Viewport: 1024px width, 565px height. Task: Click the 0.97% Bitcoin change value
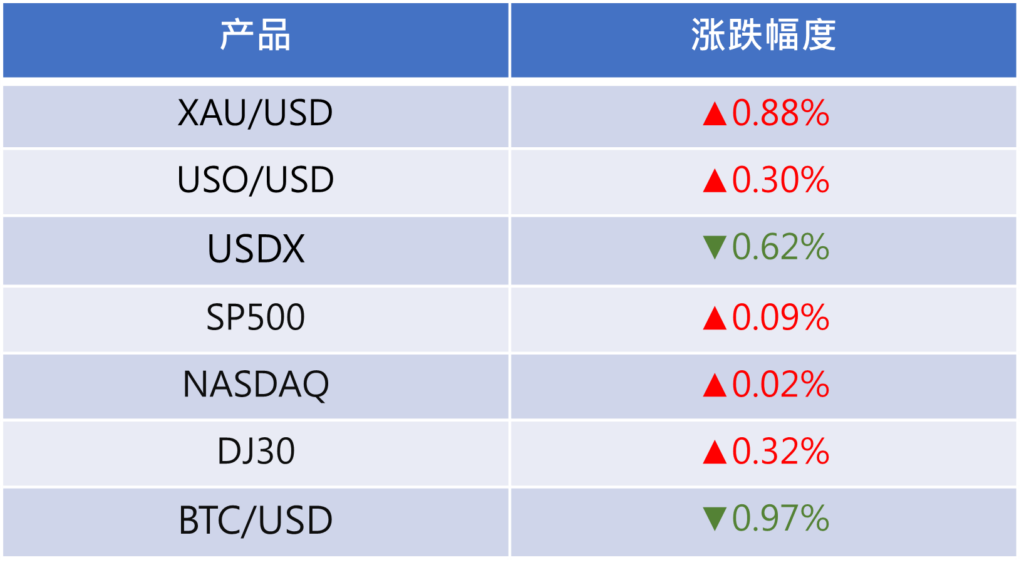780,519
